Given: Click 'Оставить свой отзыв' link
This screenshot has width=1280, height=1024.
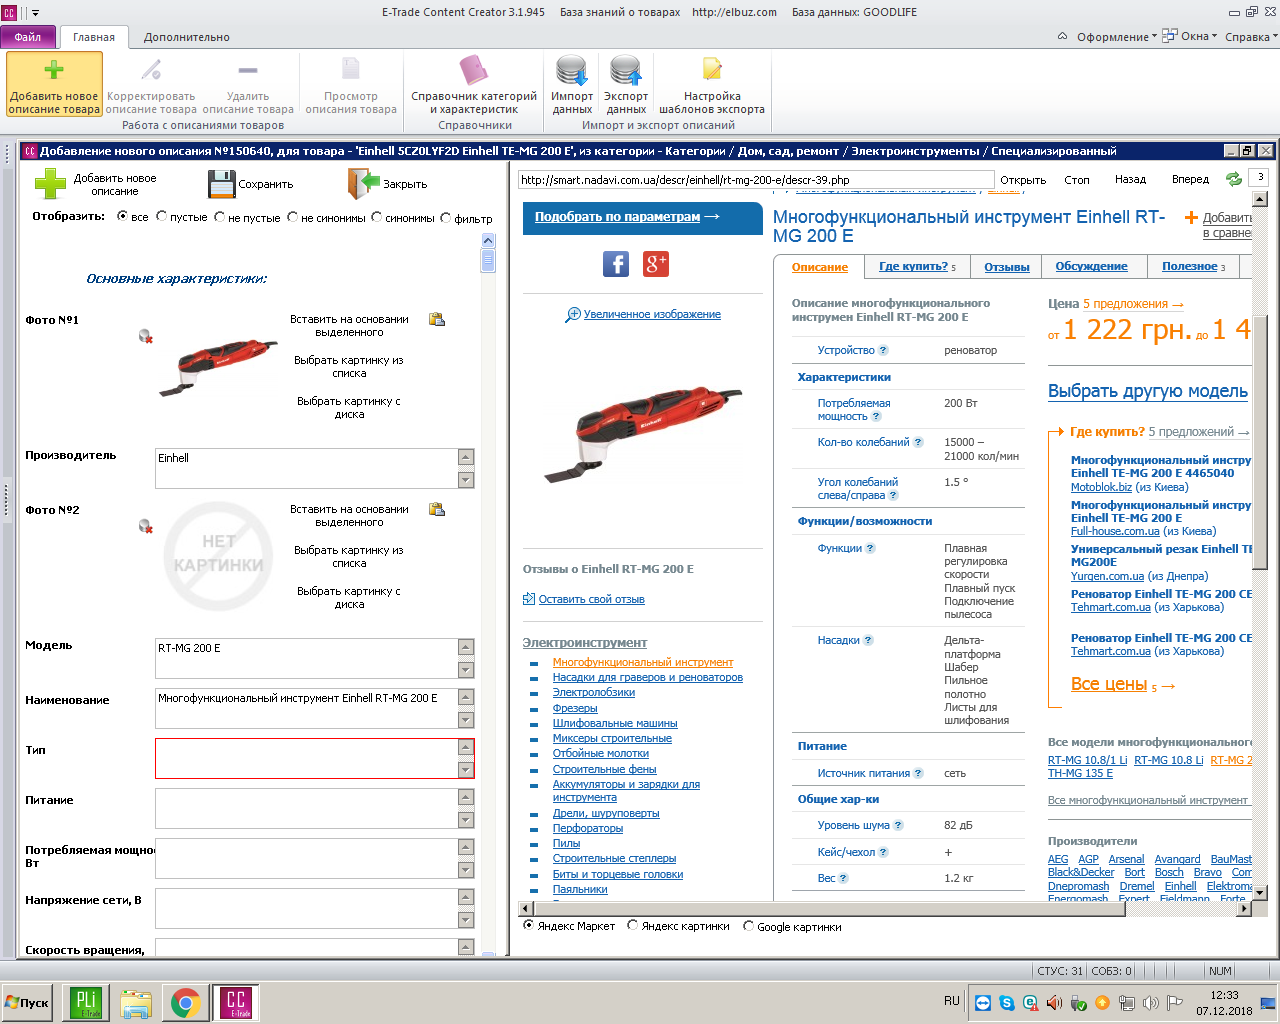Looking at the screenshot, I should click(x=591, y=600).
